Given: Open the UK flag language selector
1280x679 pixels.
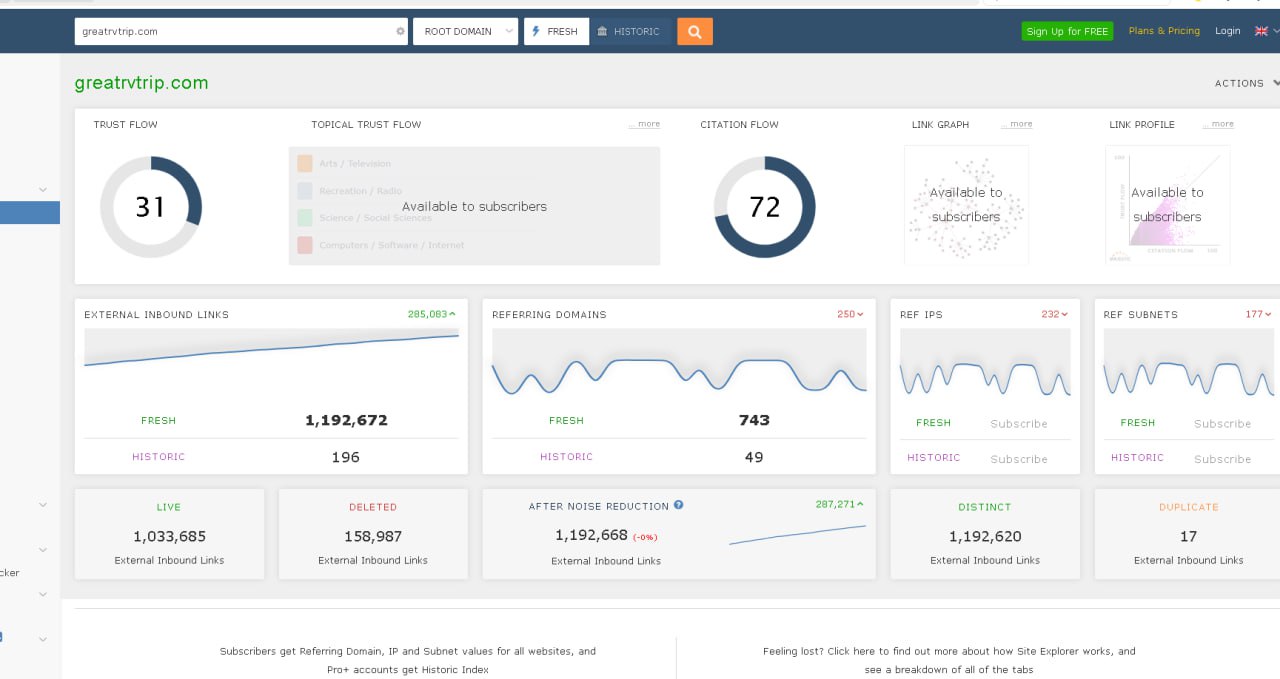Looking at the screenshot, I should 1262,31.
